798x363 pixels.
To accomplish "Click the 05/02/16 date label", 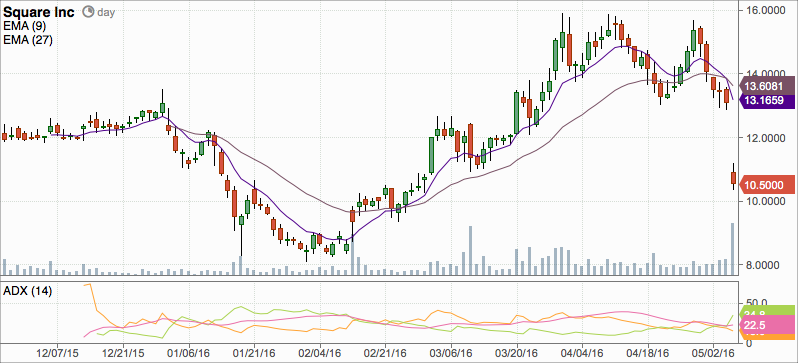I will 714,352.
